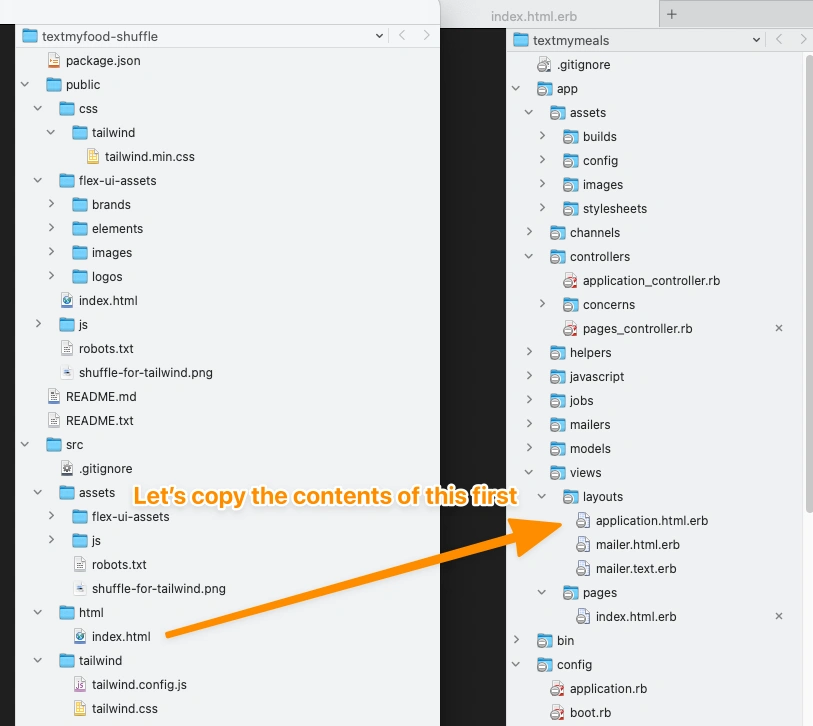Click the index.html icon under html folder
The image size is (813, 726).
pyautogui.click(x=80, y=637)
